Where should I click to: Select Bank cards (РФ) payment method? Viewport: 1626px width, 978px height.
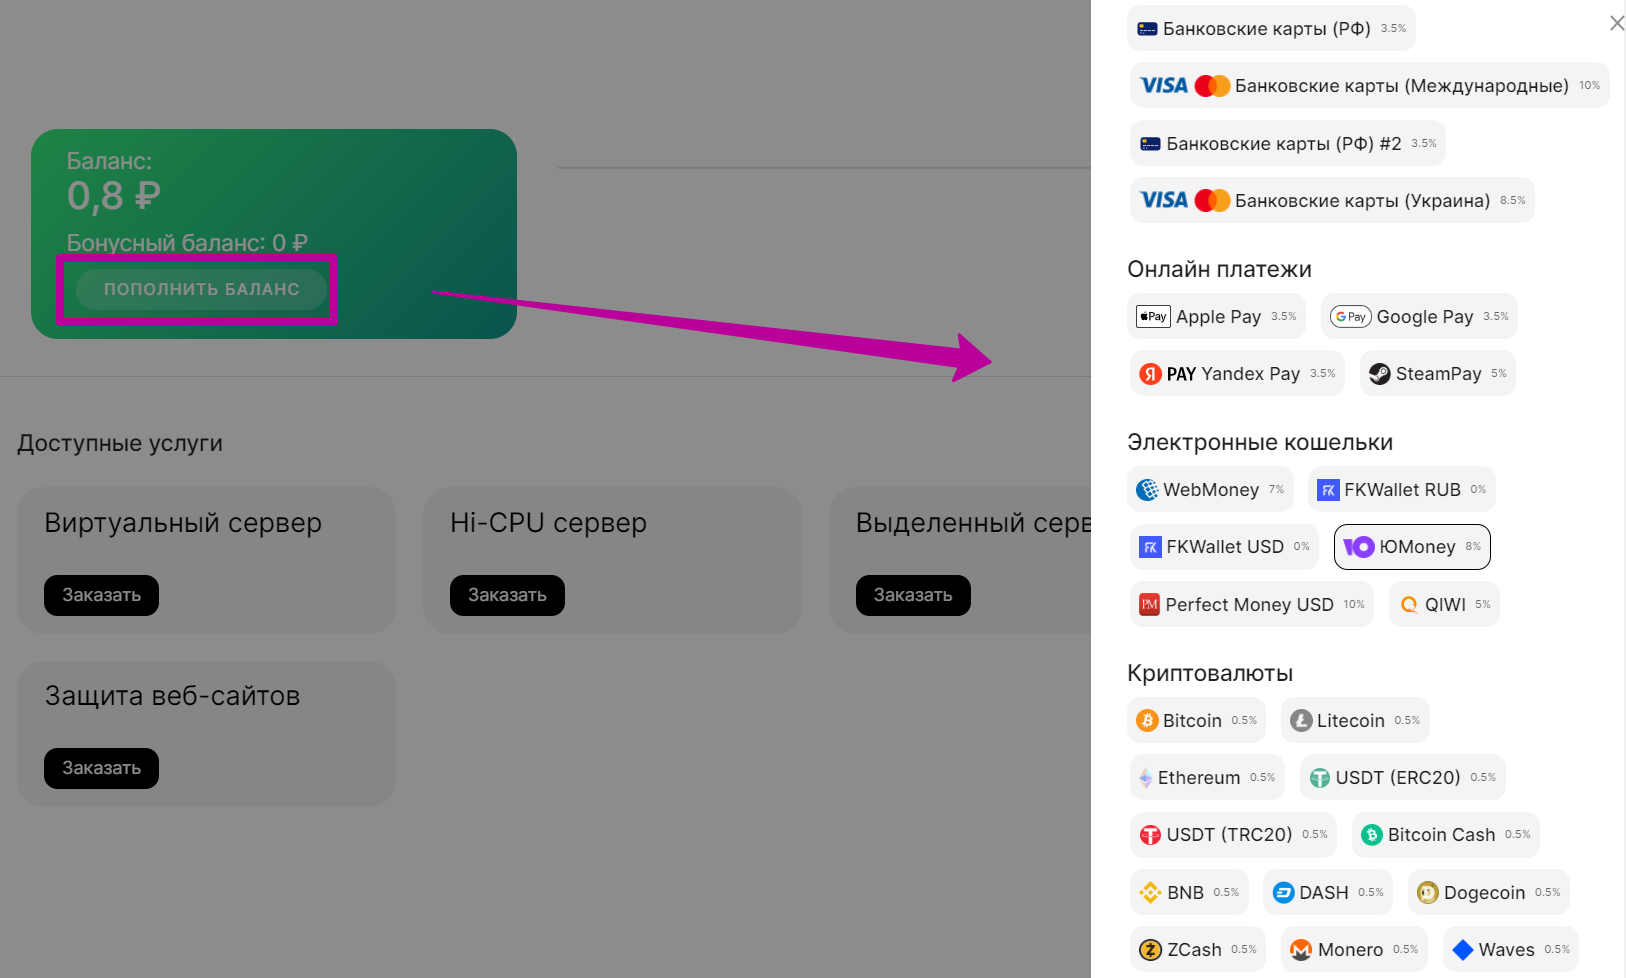click(1271, 28)
